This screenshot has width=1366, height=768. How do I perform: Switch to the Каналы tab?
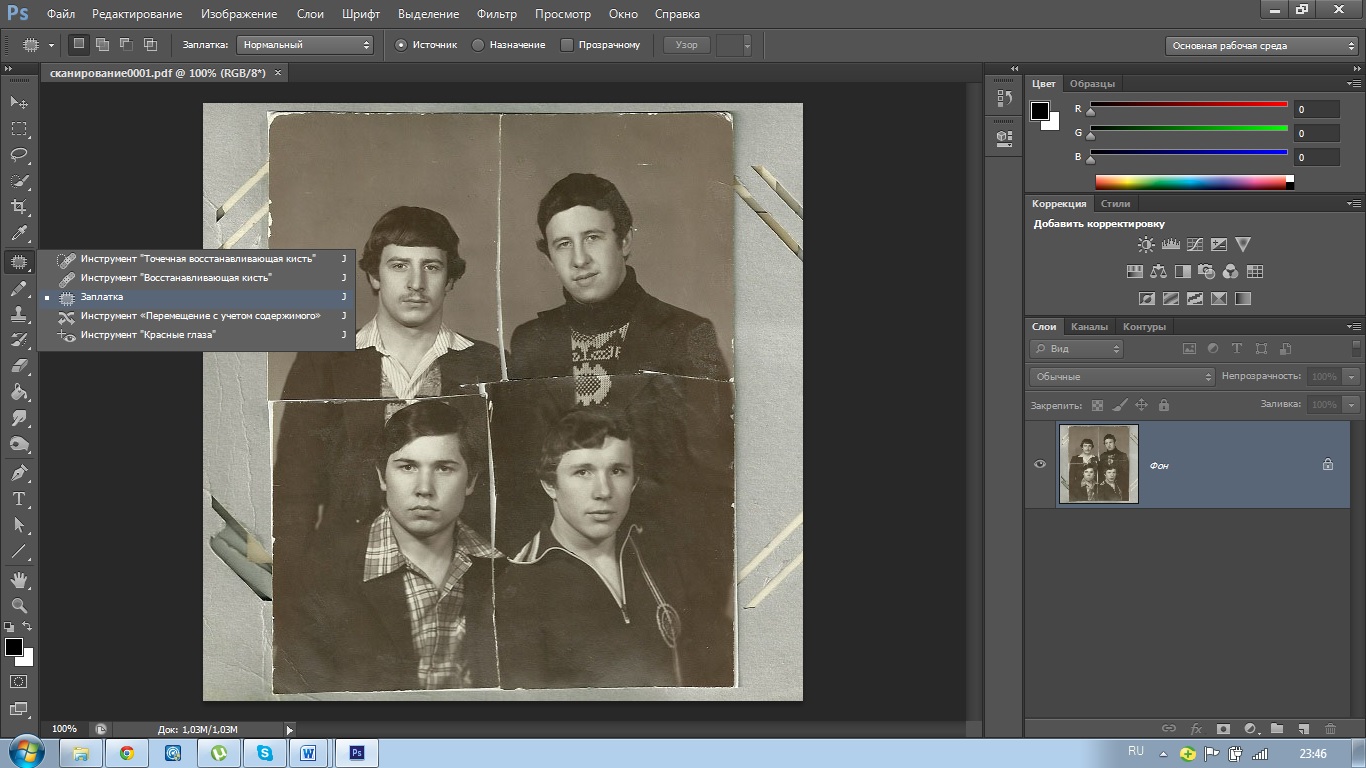[x=1088, y=327]
